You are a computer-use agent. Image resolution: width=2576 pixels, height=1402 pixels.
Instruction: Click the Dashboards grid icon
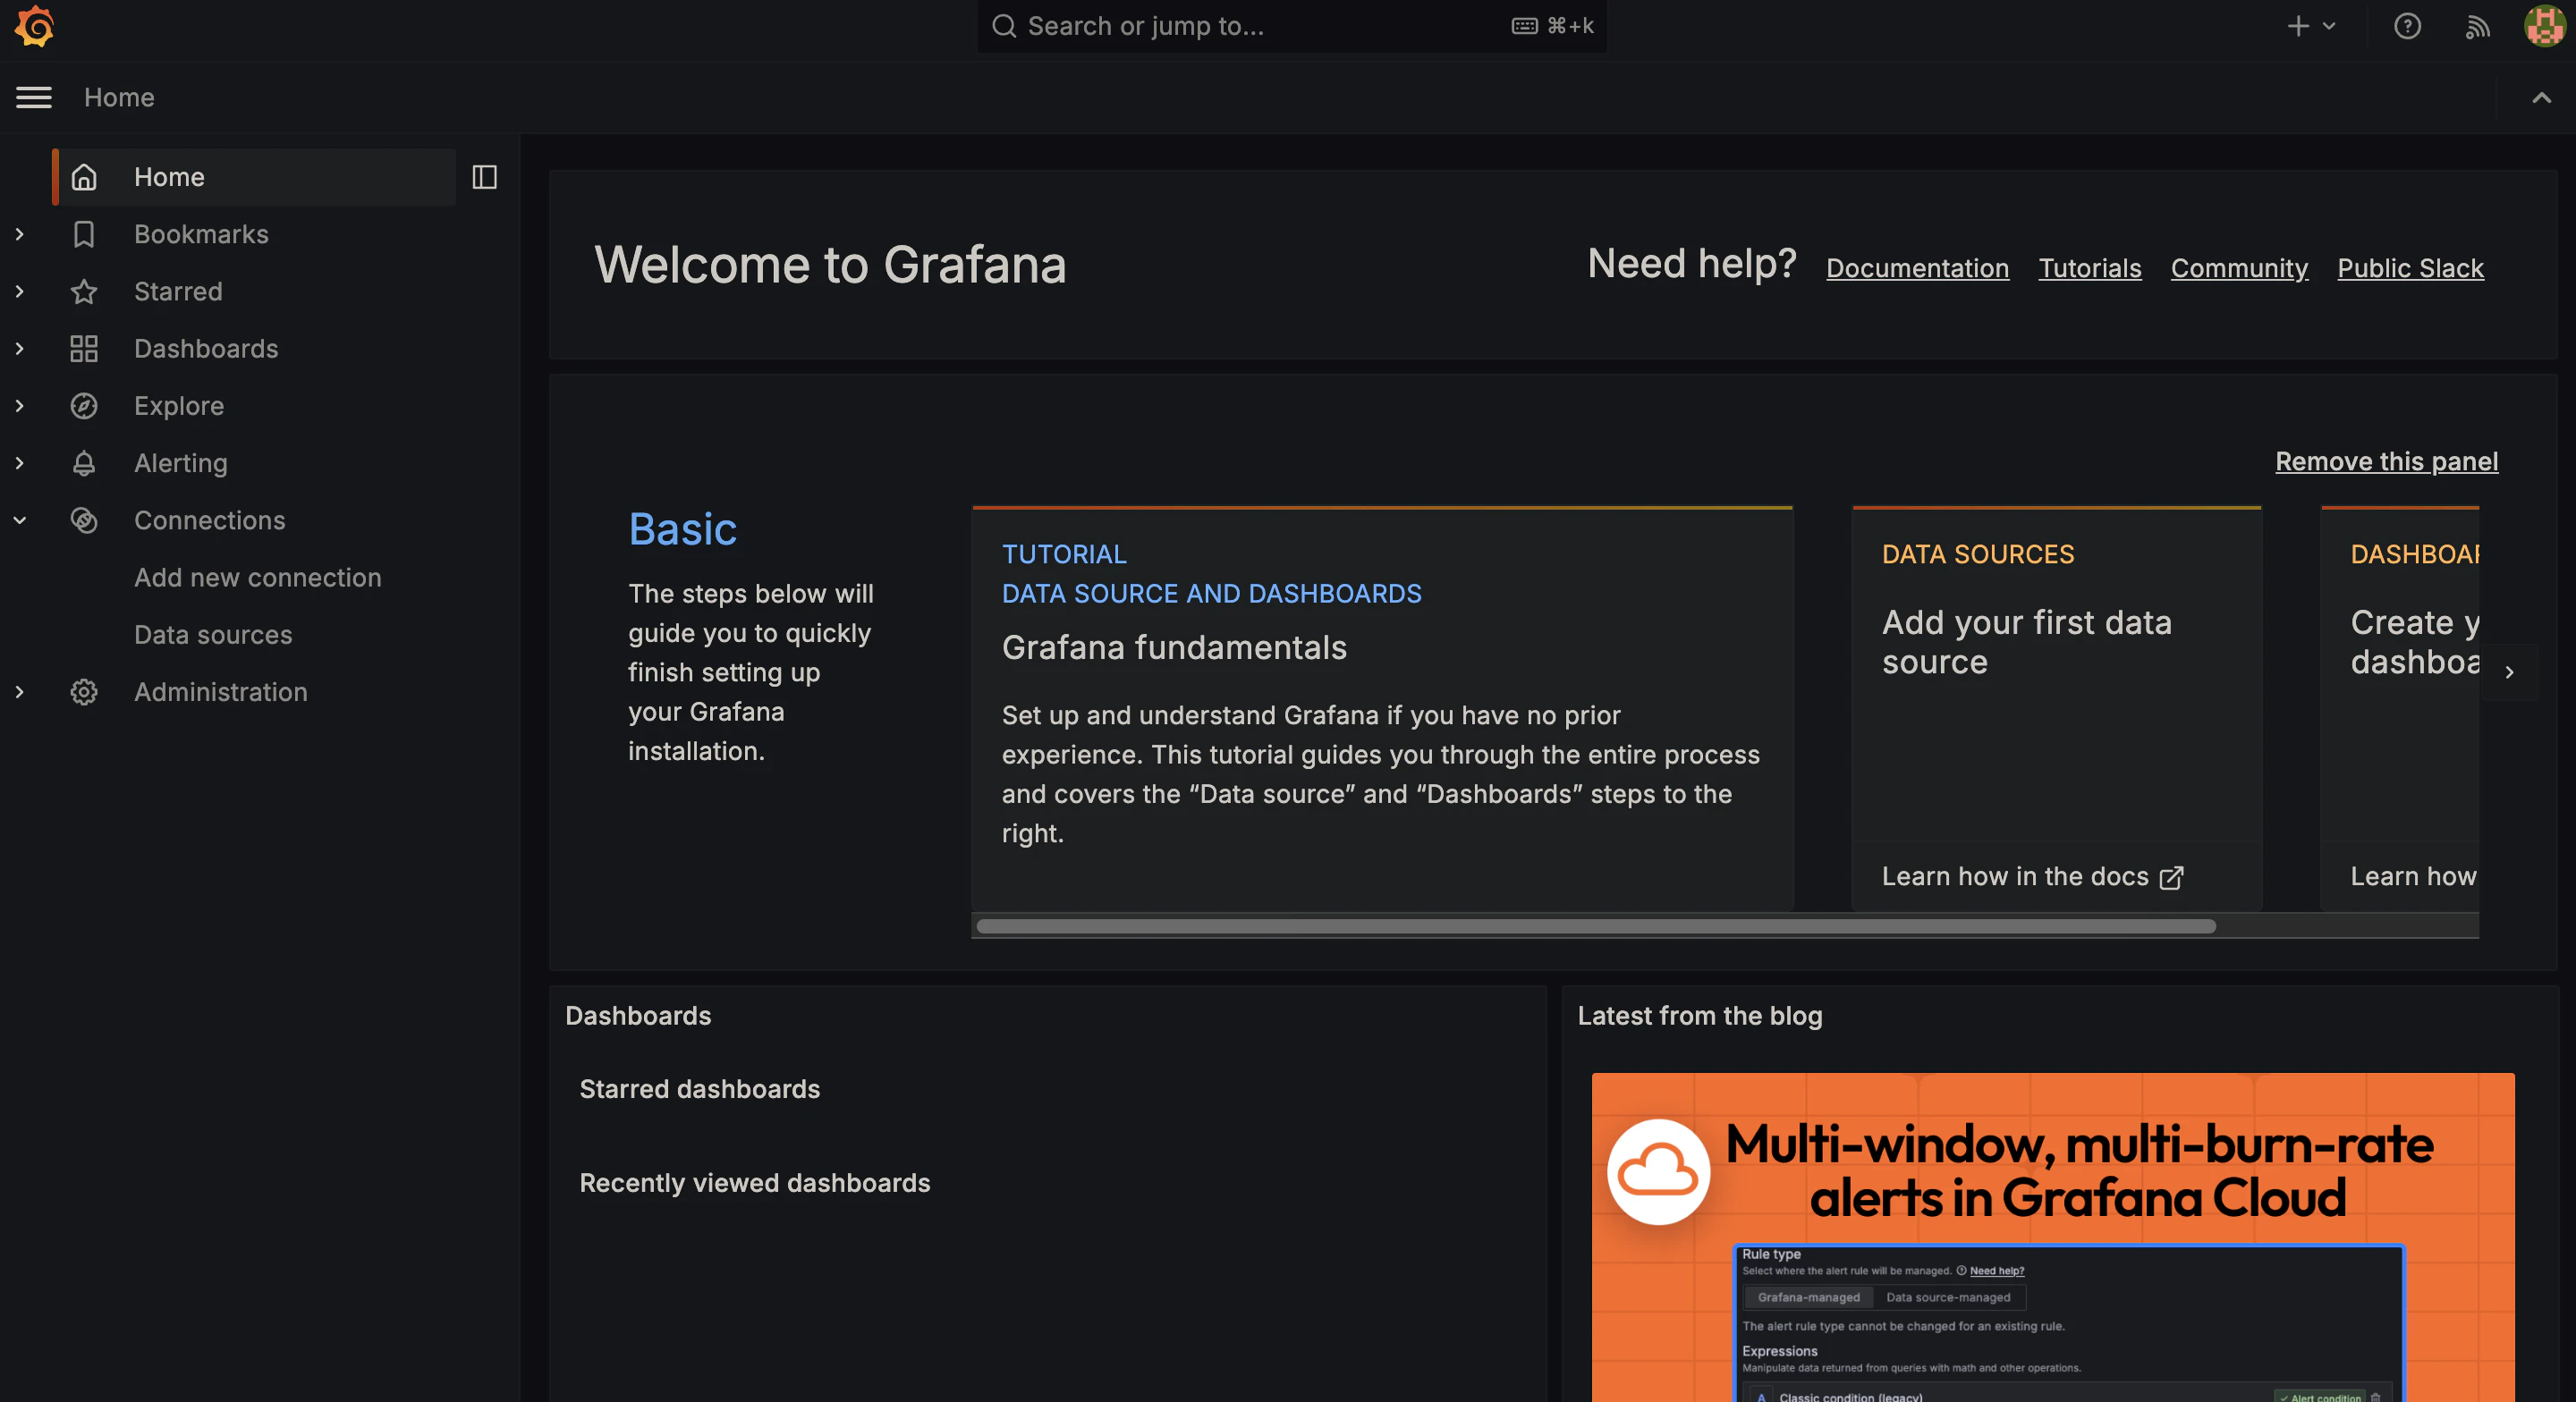pos(84,348)
